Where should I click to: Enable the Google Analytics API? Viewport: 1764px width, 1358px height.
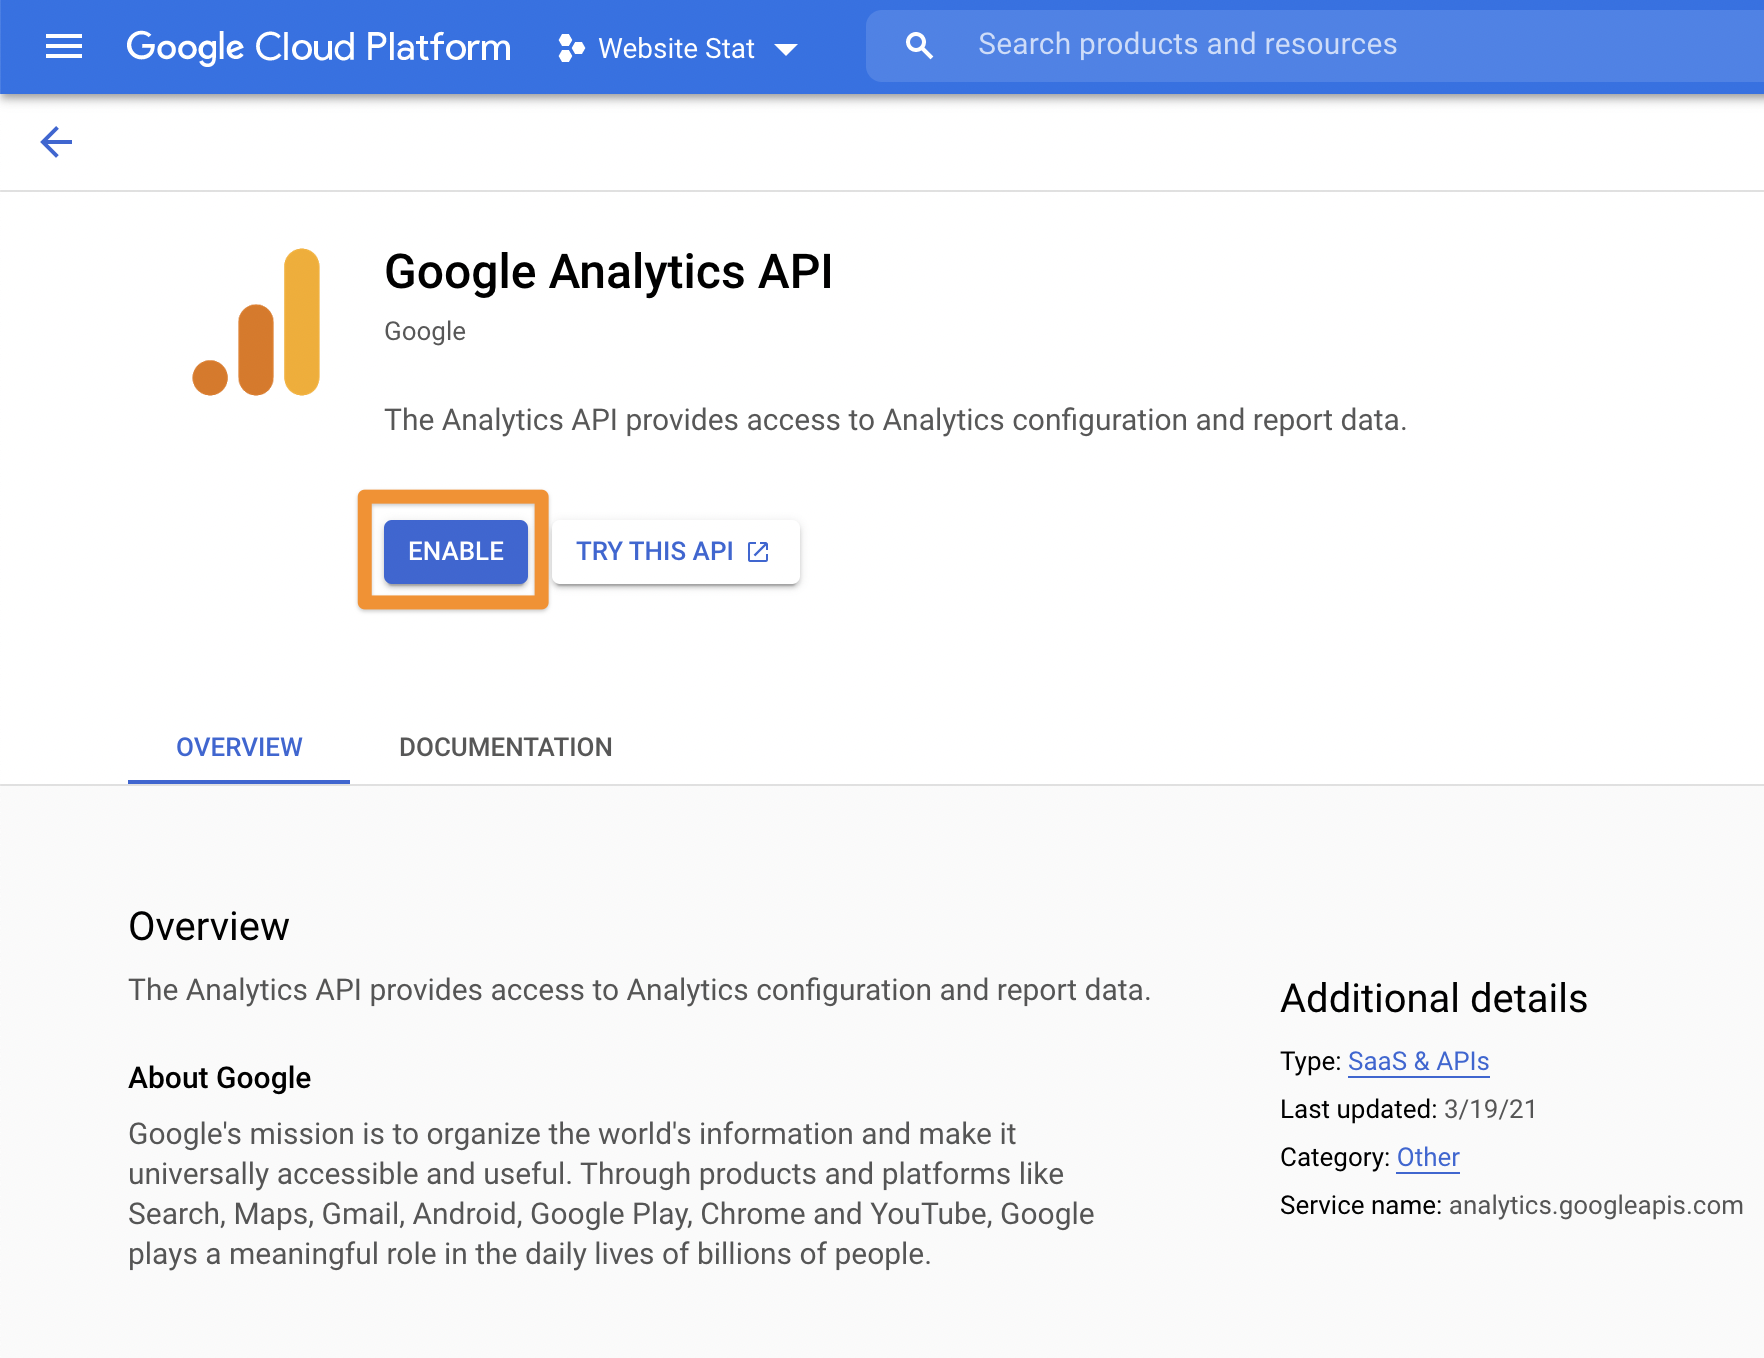pyautogui.click(x=456, y=551)
